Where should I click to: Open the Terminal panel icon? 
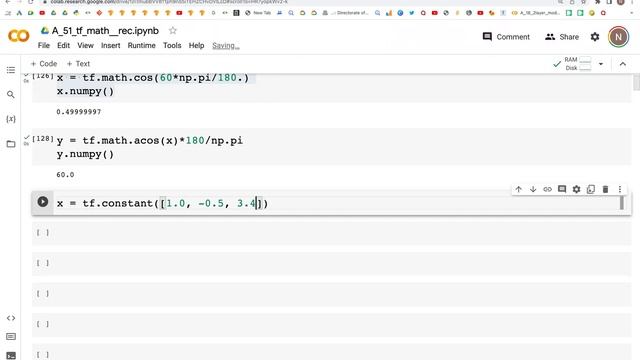(x=11, y=356)
